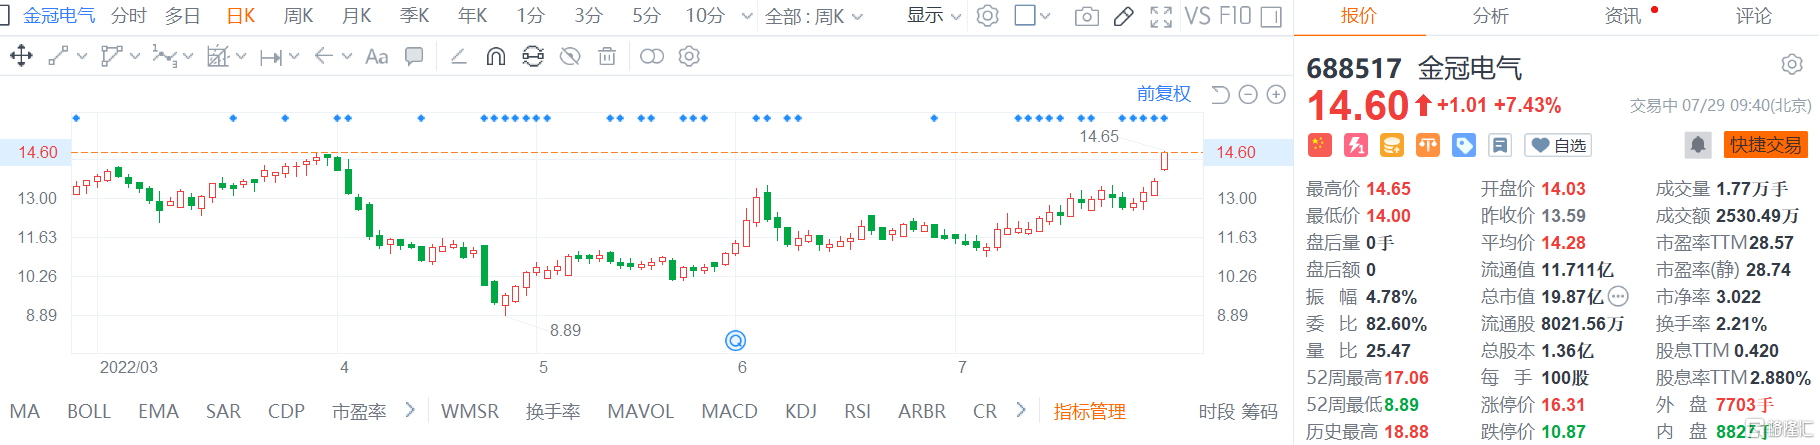Select the polygon shape drawing tool
The height and width of the screenshot is (445, 1820).
111,57
